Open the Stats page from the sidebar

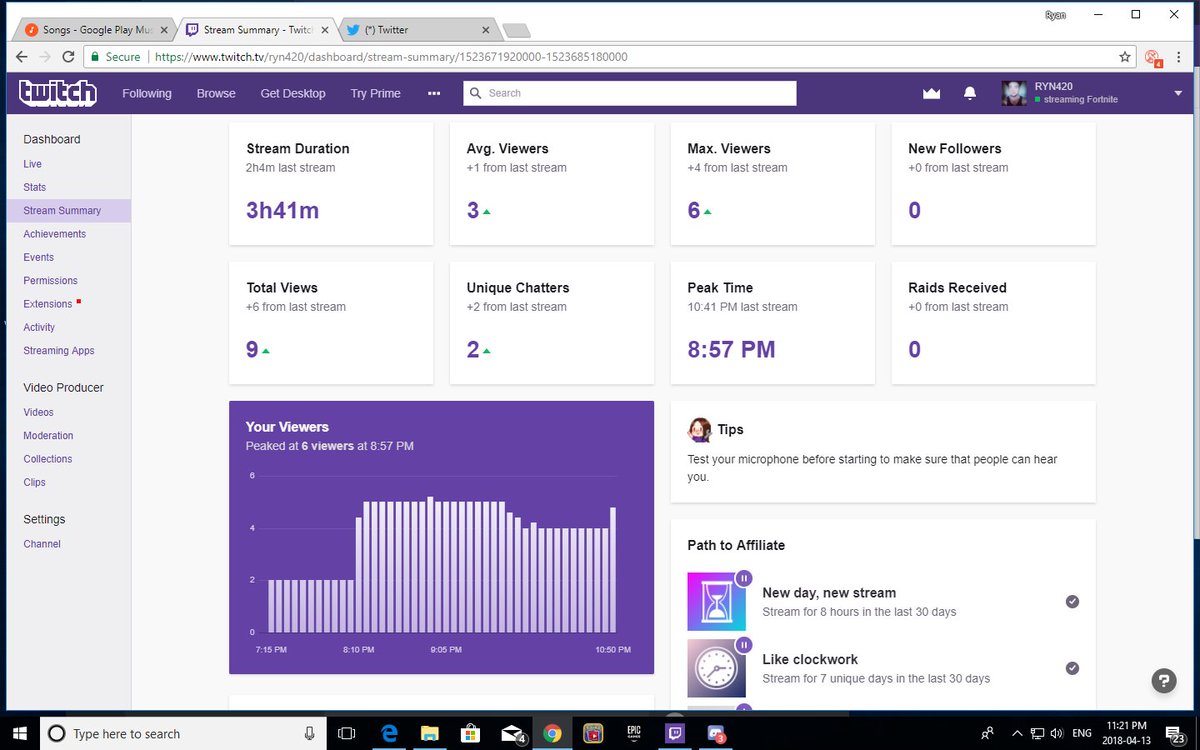point(34,187)
